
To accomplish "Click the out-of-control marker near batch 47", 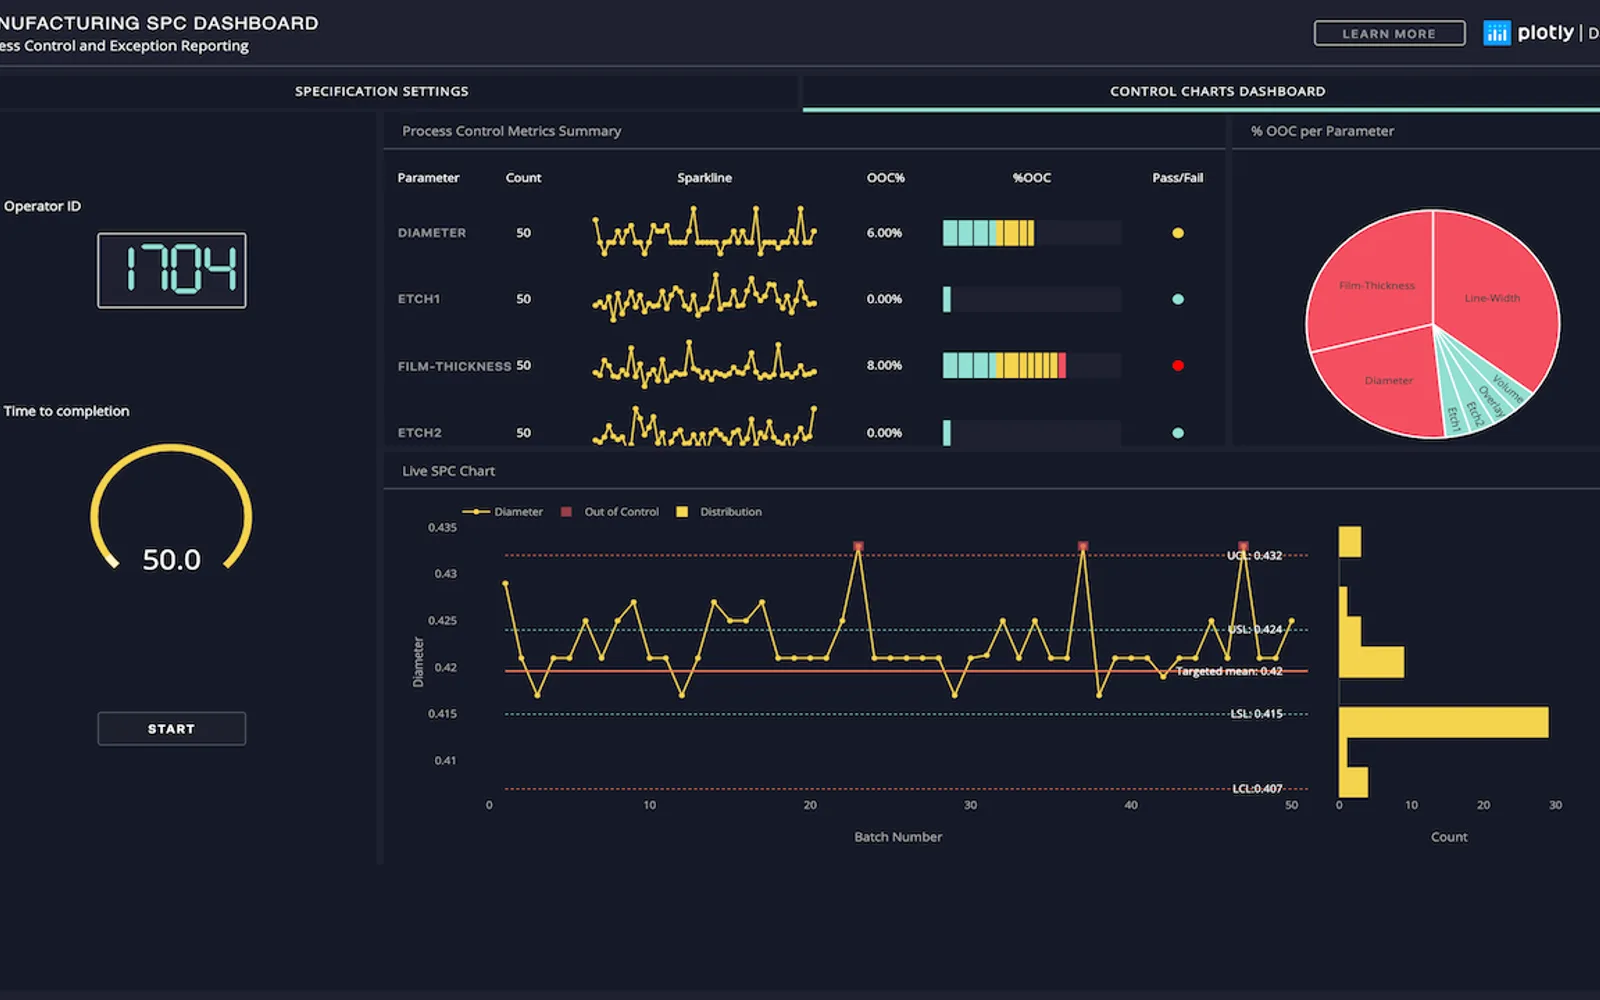I will pos(1243,547).
